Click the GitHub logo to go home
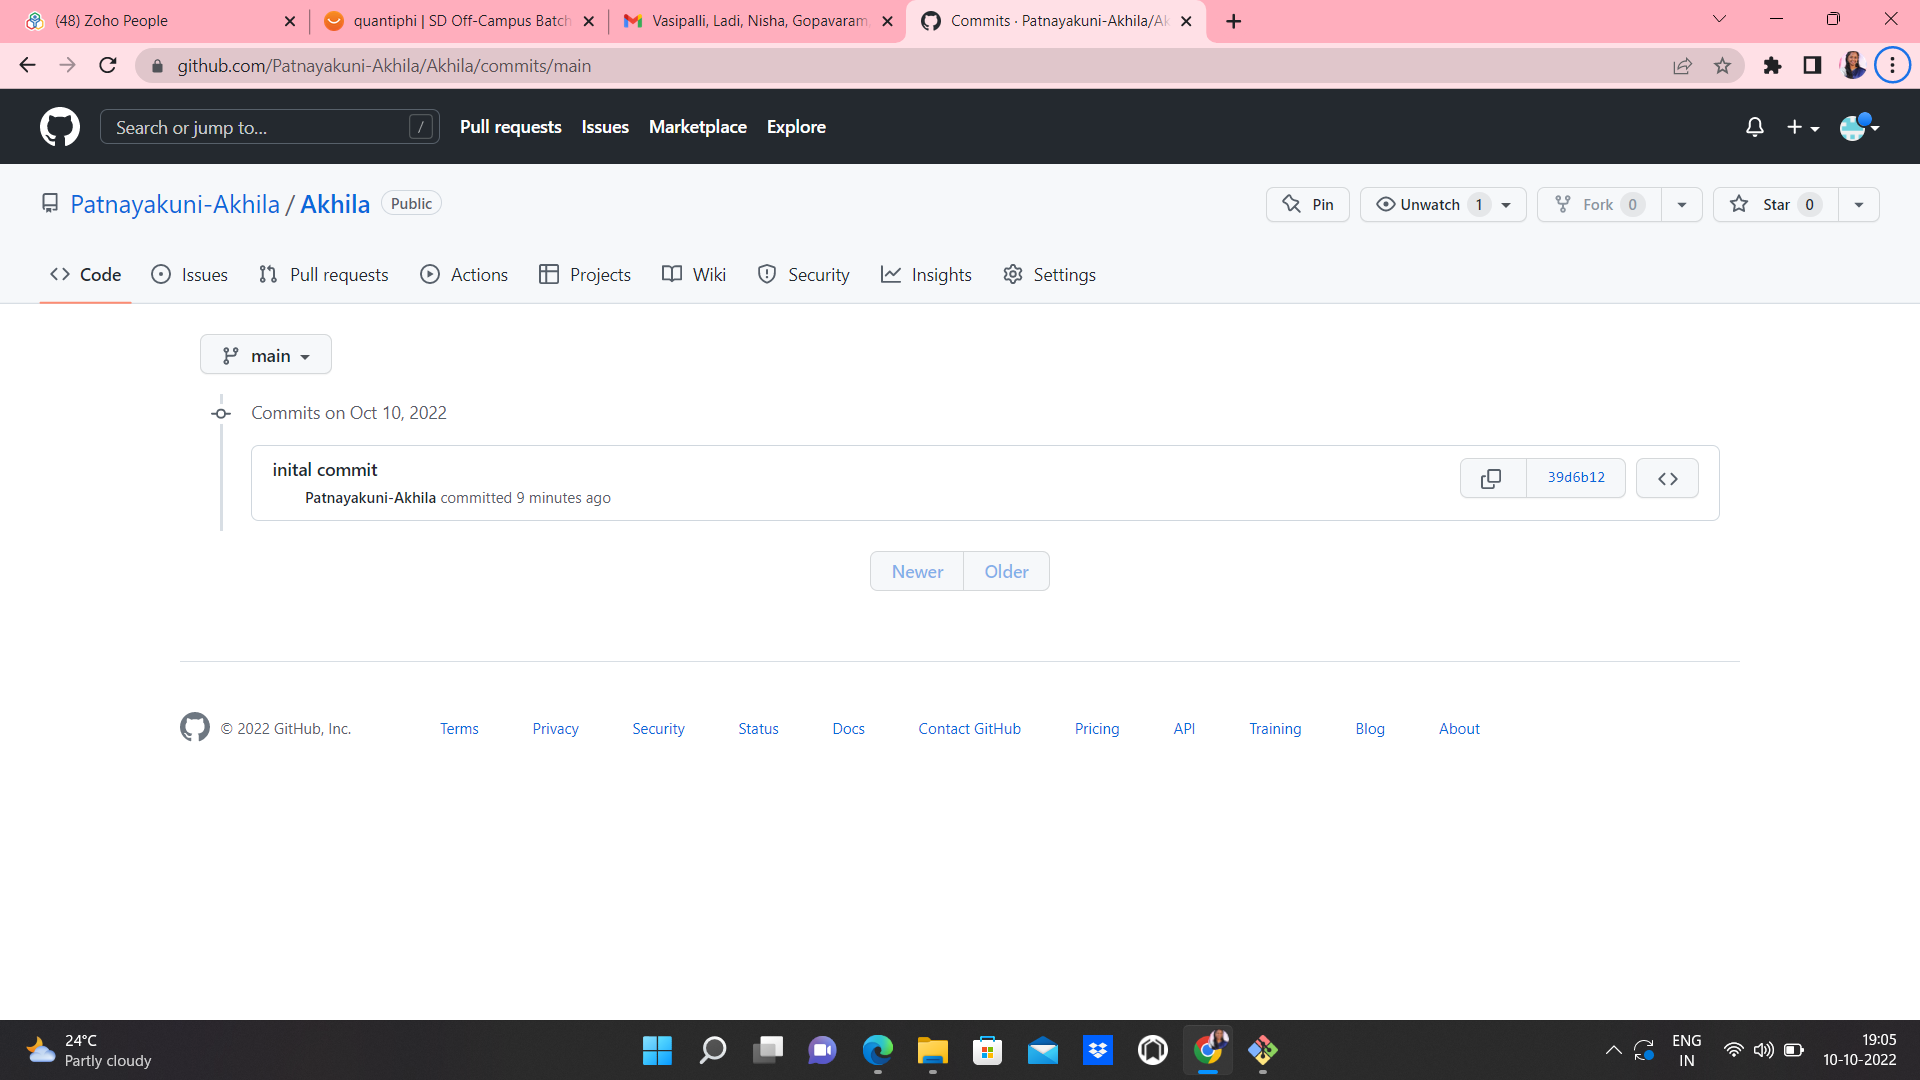This screenshot has height=1080, width=1920. click(x=60, y=126)
